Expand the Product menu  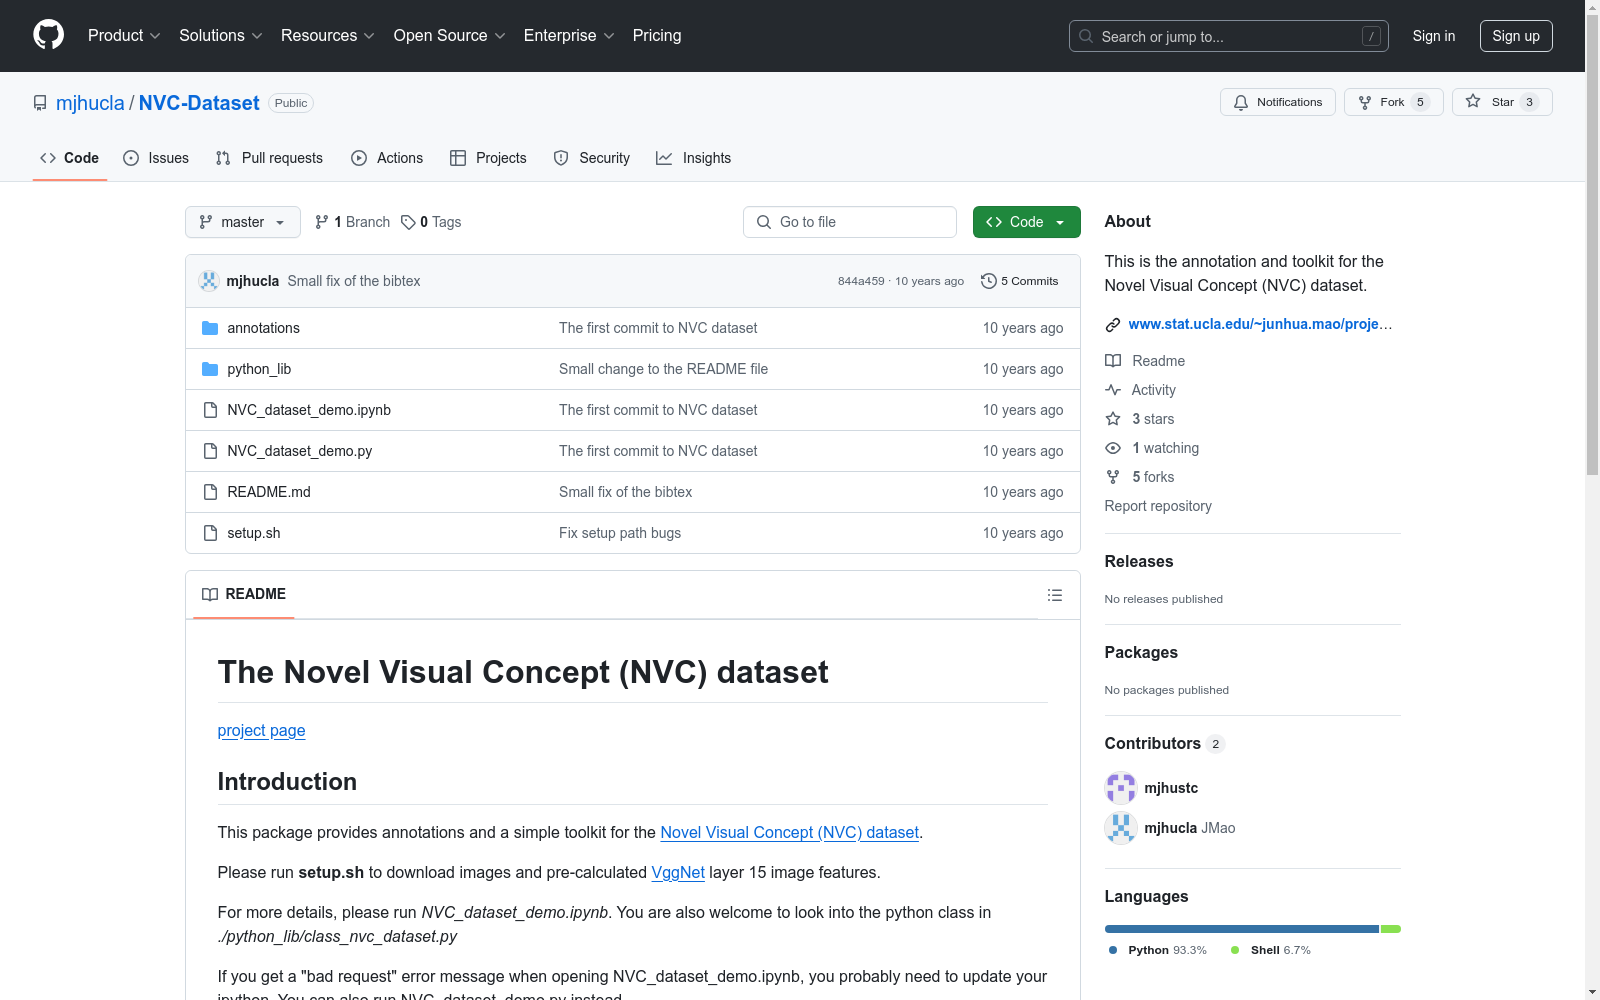click(124, 36)
